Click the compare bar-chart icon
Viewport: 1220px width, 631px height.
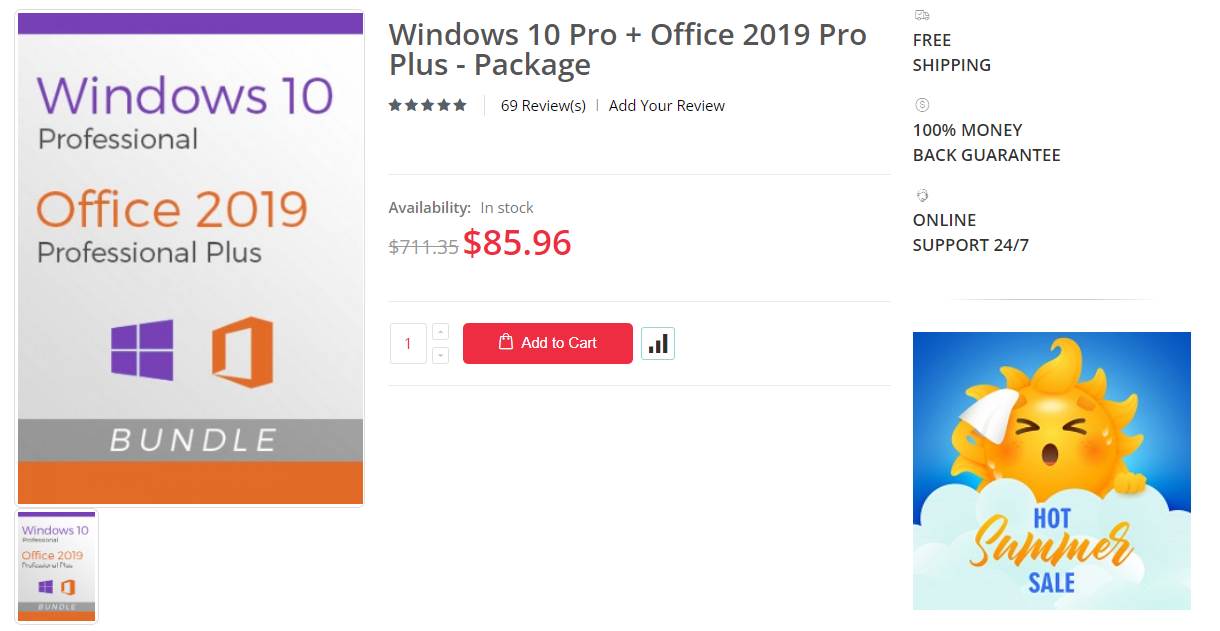(x=658, y=343)
